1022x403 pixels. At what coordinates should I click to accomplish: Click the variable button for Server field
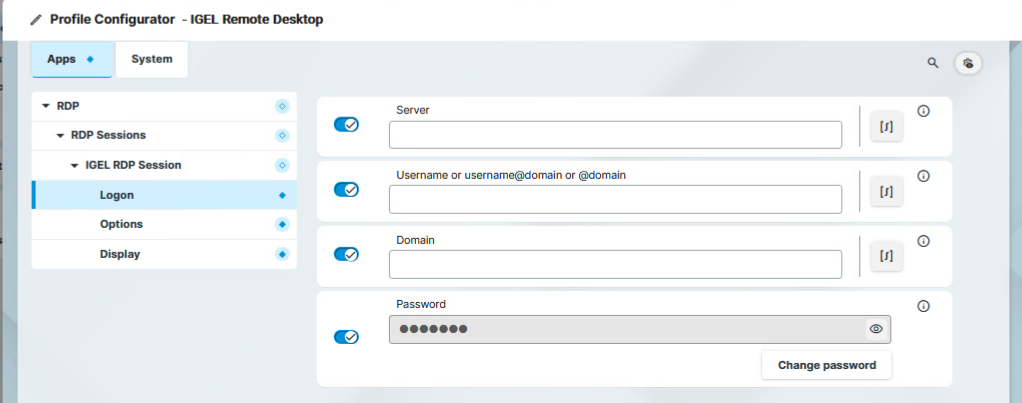[886, 126]
